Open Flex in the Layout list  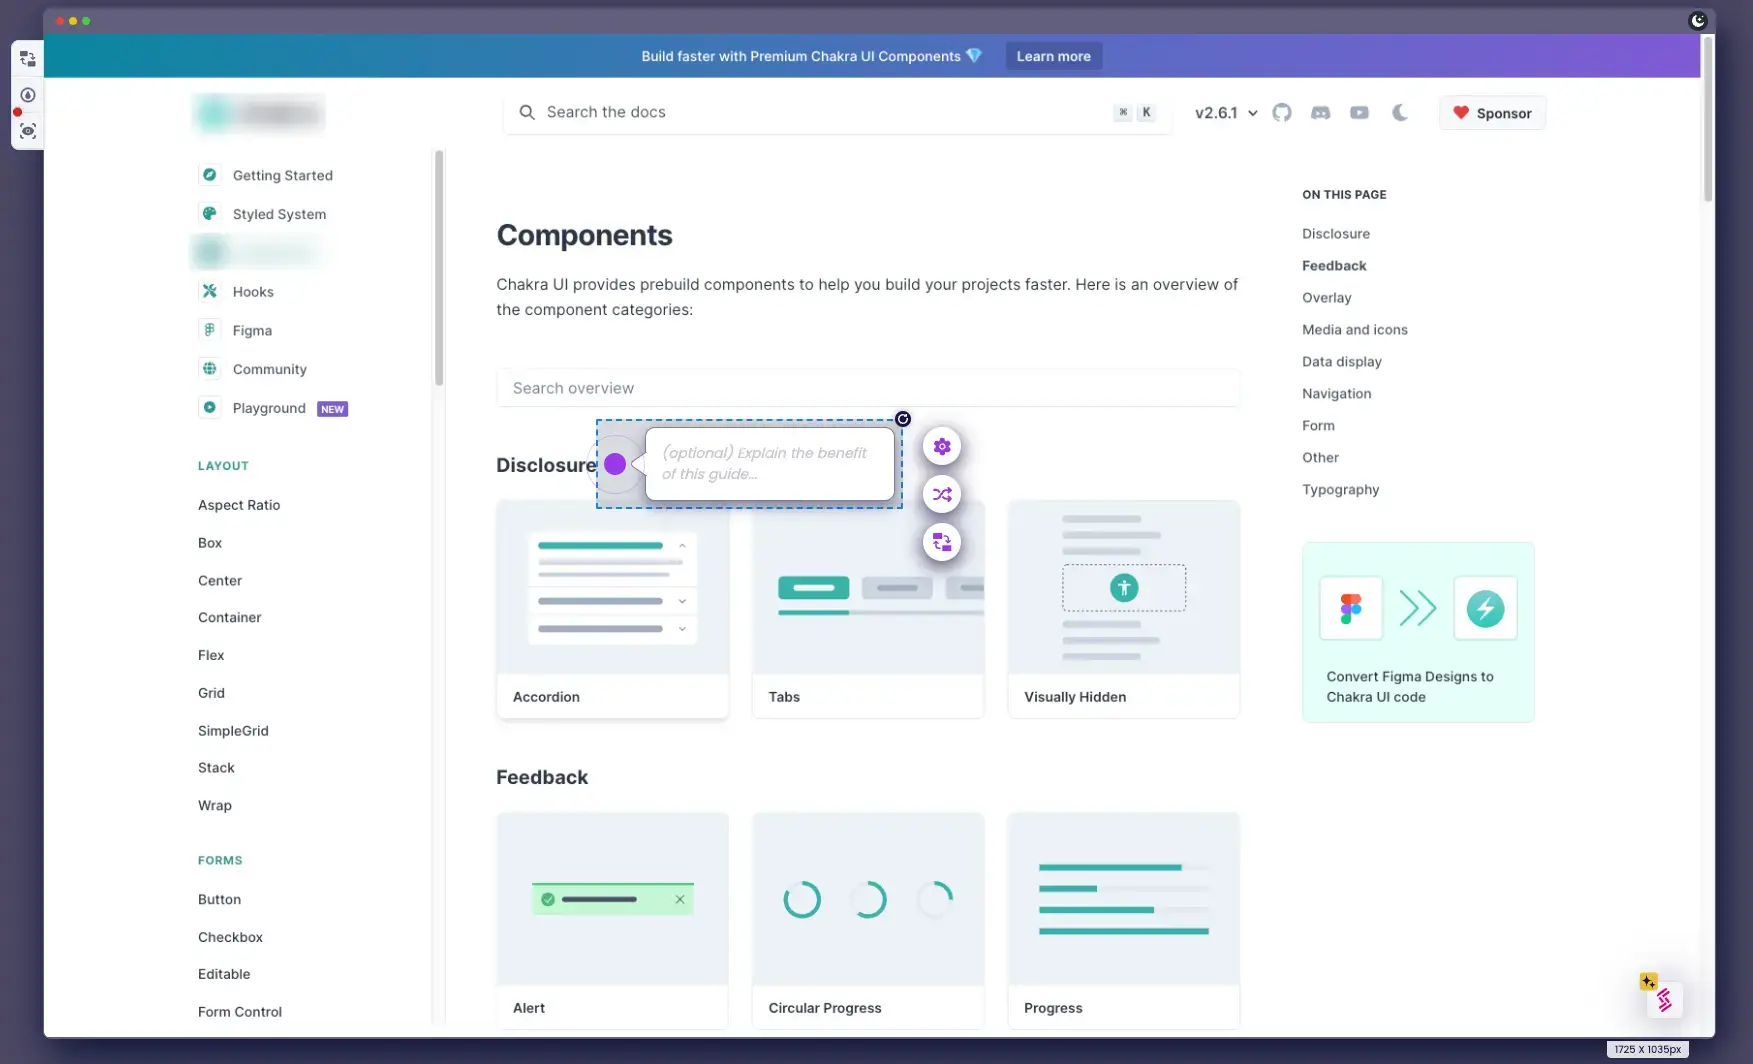[211, 656]
